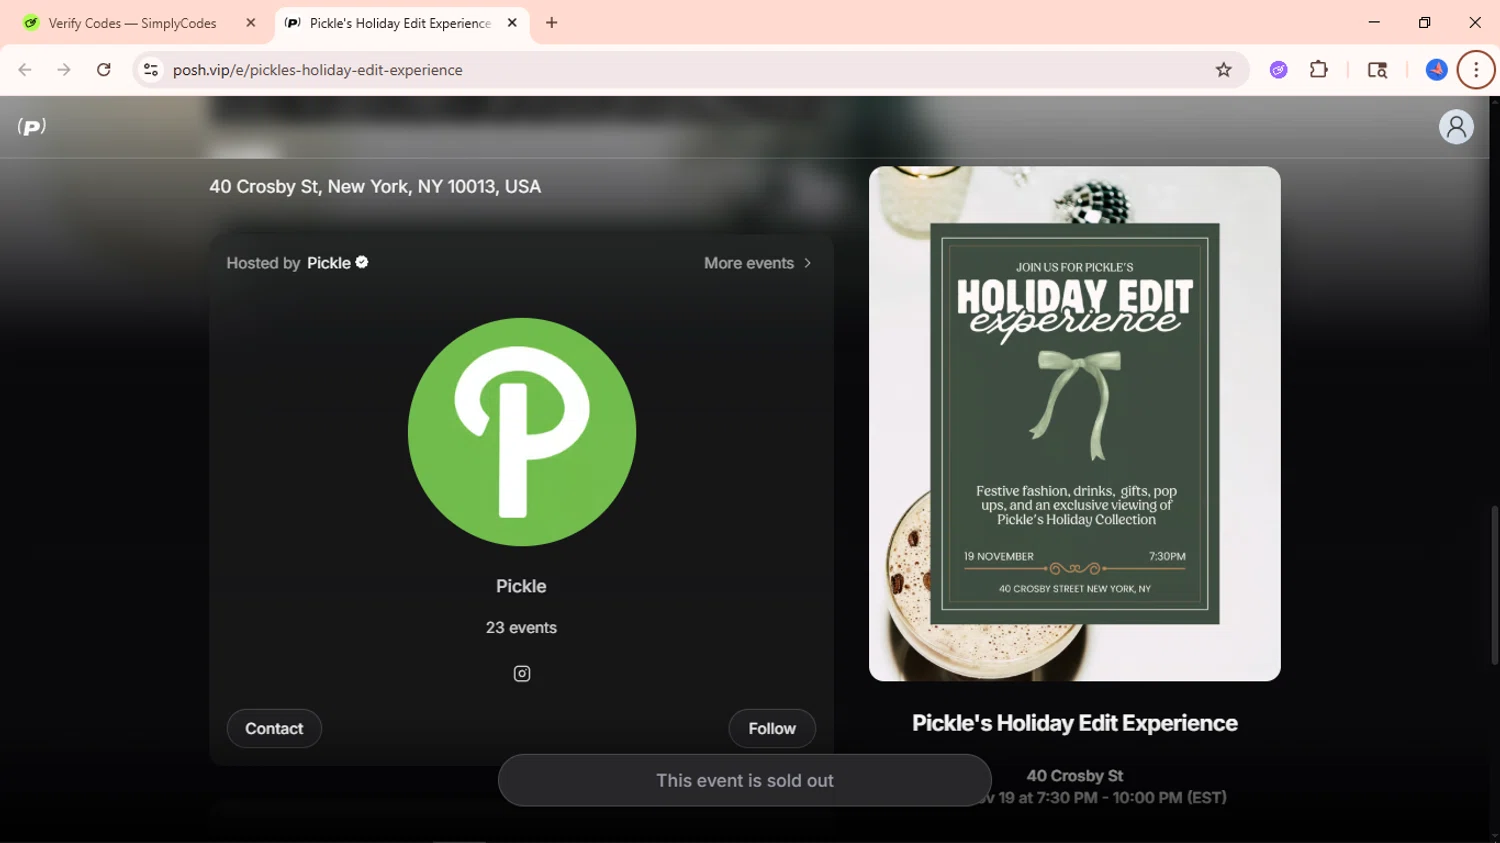1500x843 pixels.
Task: Click the '40 Crosby St' venue text under title
Action: click(x=1075, y=776)
